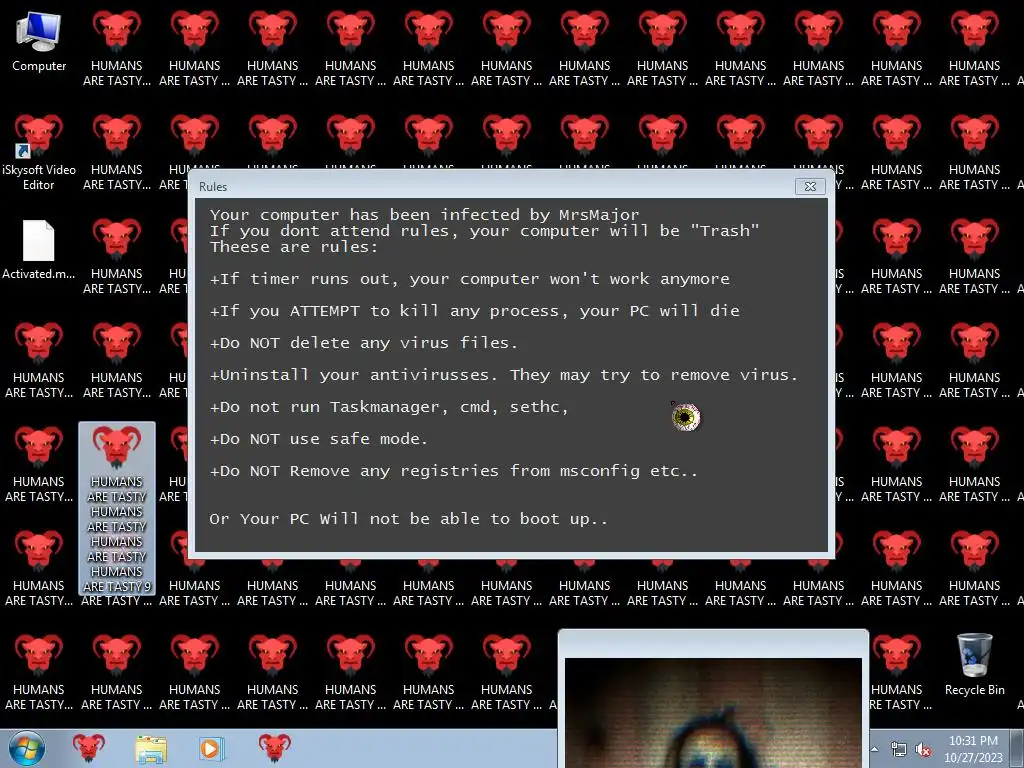Click 'Do NOT delete any virus files' rule
The height and width of the screenshot is (768, 1024).
click(364, 343)
